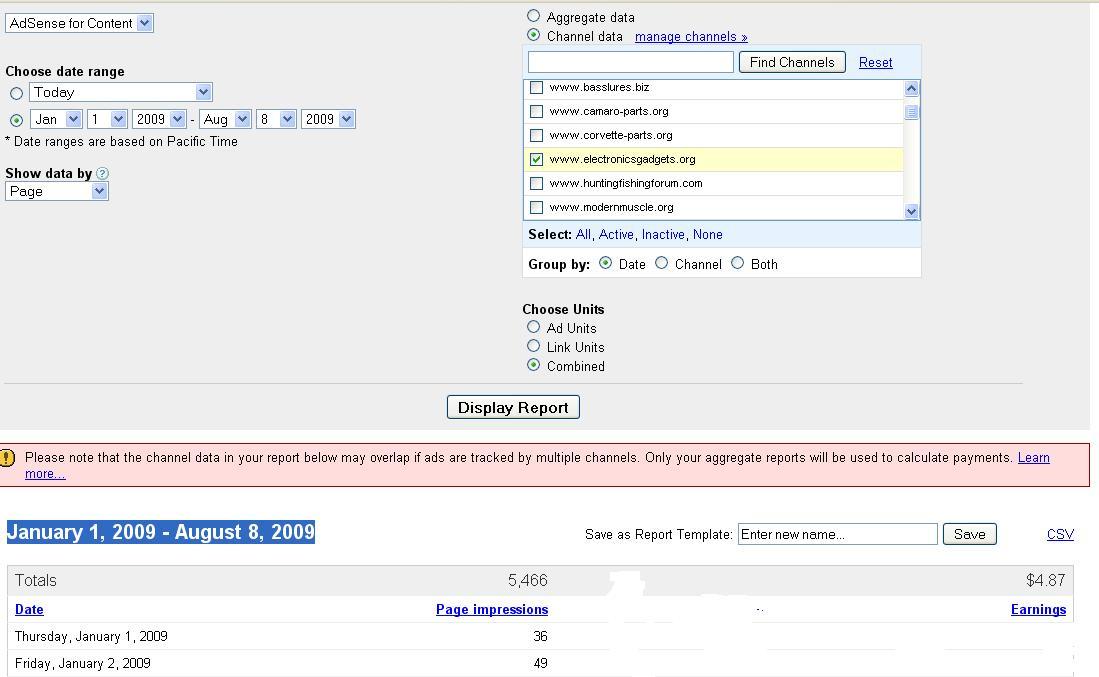Click the Display Report button
Viewport: 1099px width, 677px height.
513,407
